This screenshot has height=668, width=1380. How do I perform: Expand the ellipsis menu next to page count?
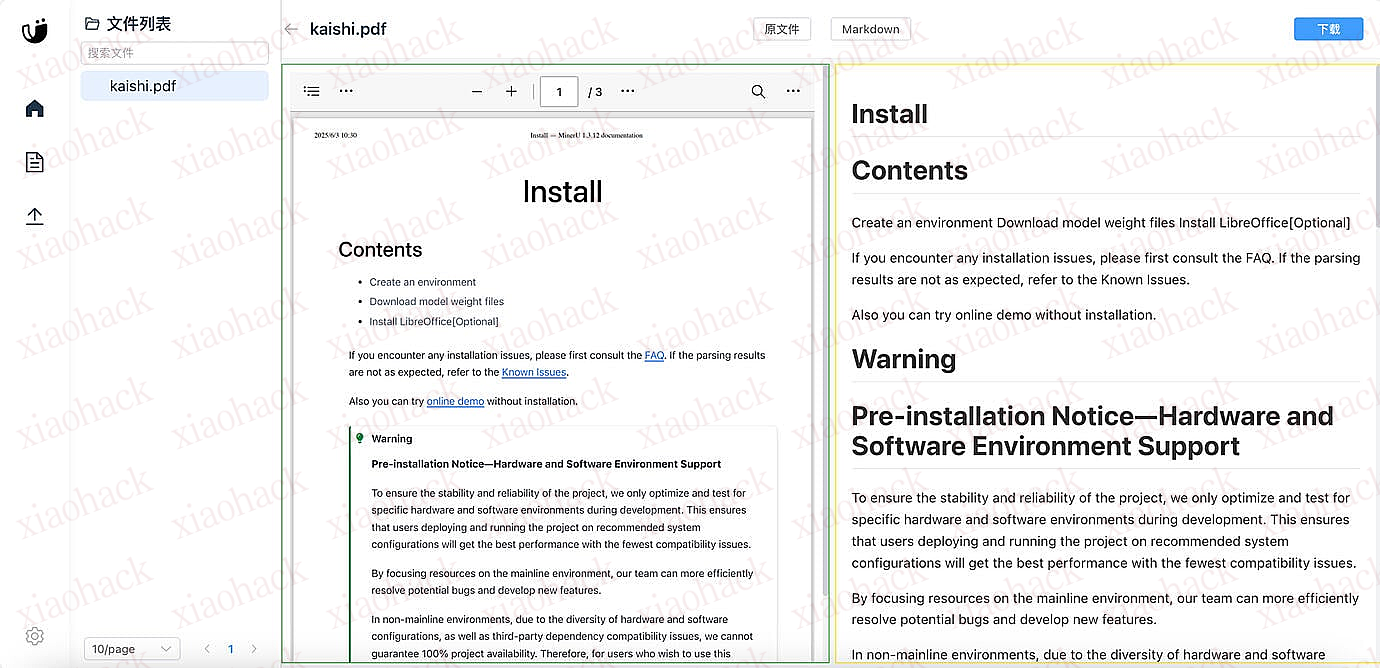[x=627, y=91]
